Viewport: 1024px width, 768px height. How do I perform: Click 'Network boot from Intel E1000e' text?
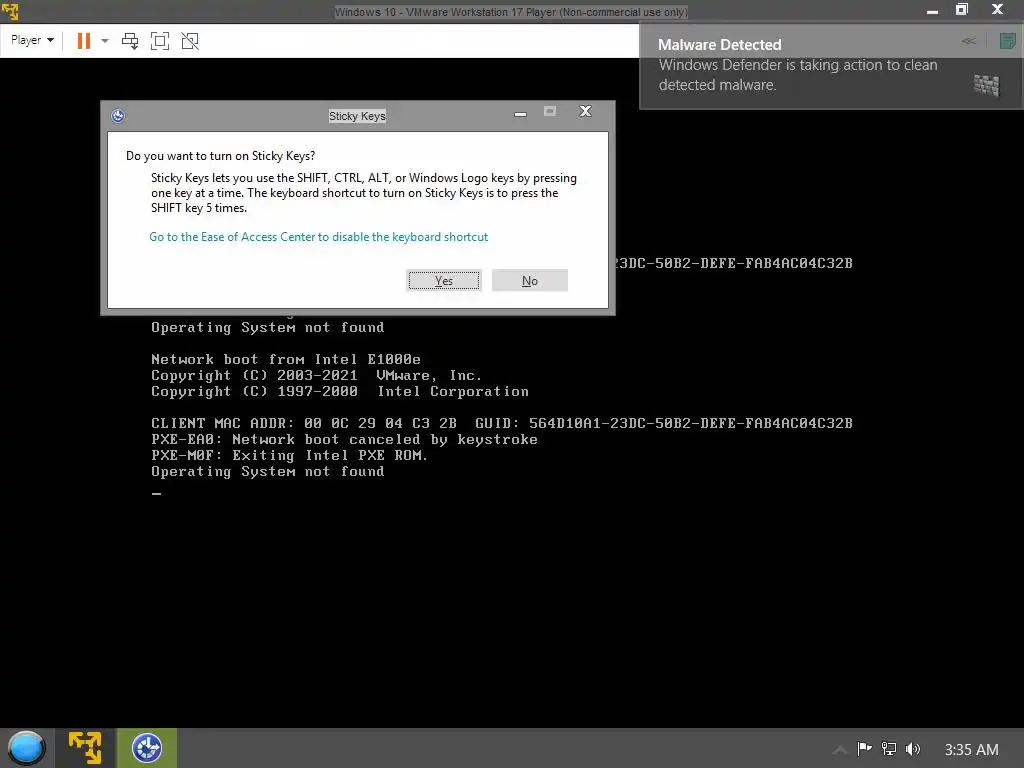point(286,359)
